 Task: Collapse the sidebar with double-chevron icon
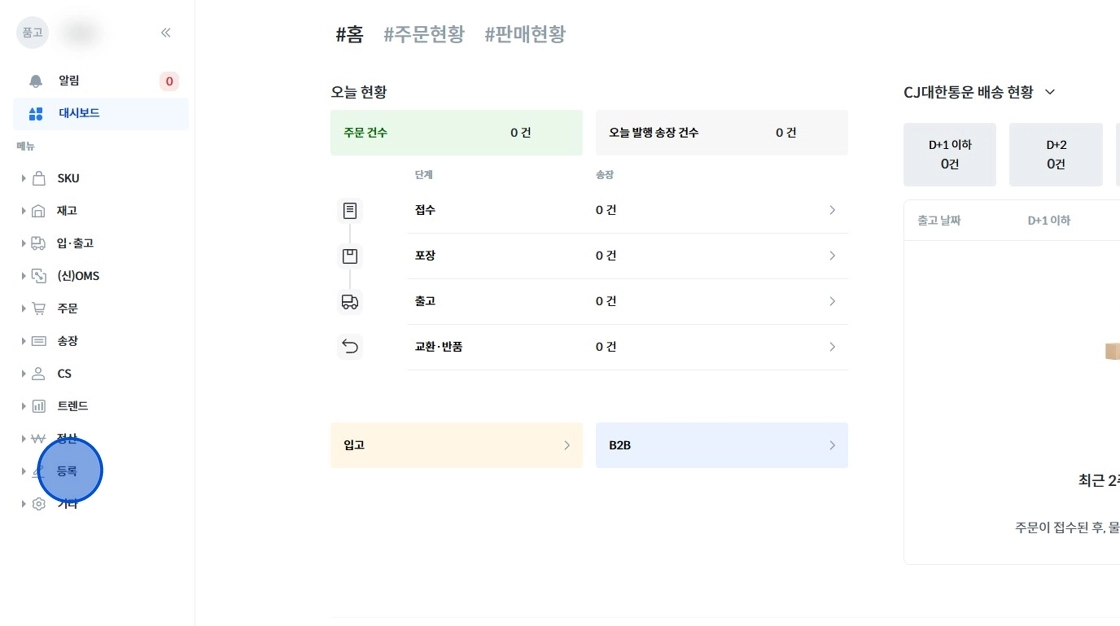click(x=166, y=33)
